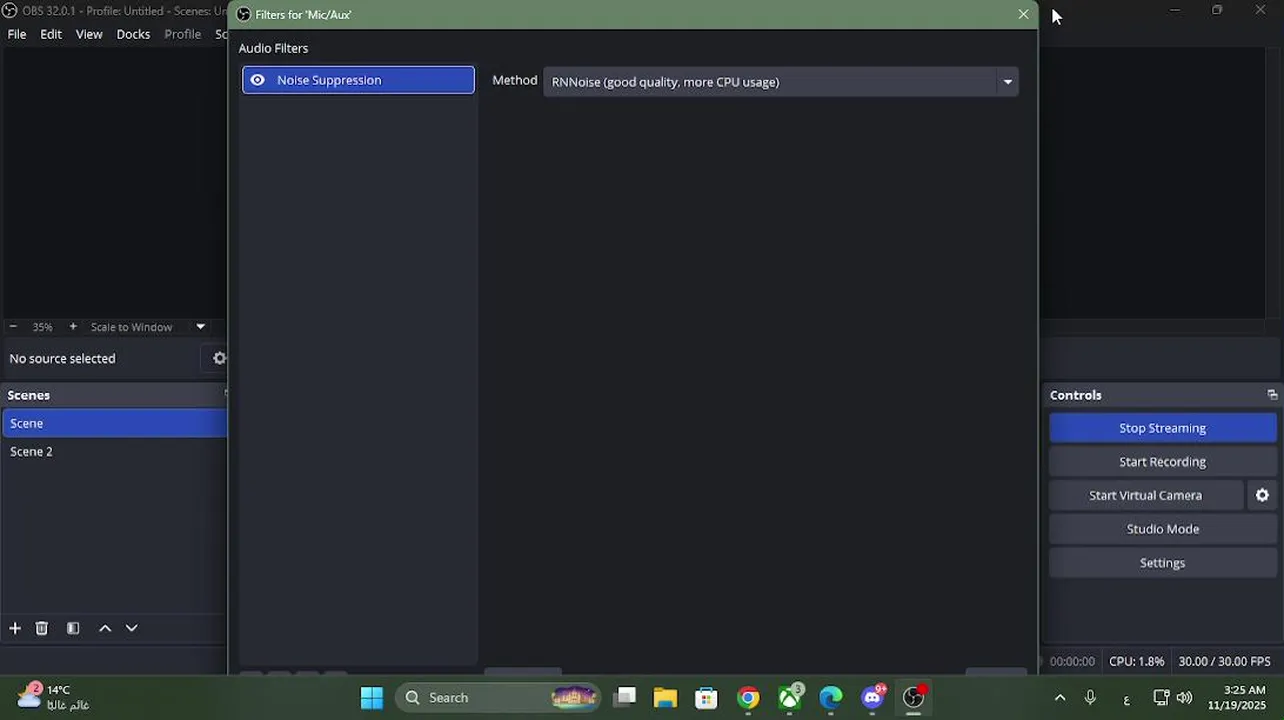
Task: Select the Scene item in Scenes list
Action: pyautogui.click(x=115, y=423)
